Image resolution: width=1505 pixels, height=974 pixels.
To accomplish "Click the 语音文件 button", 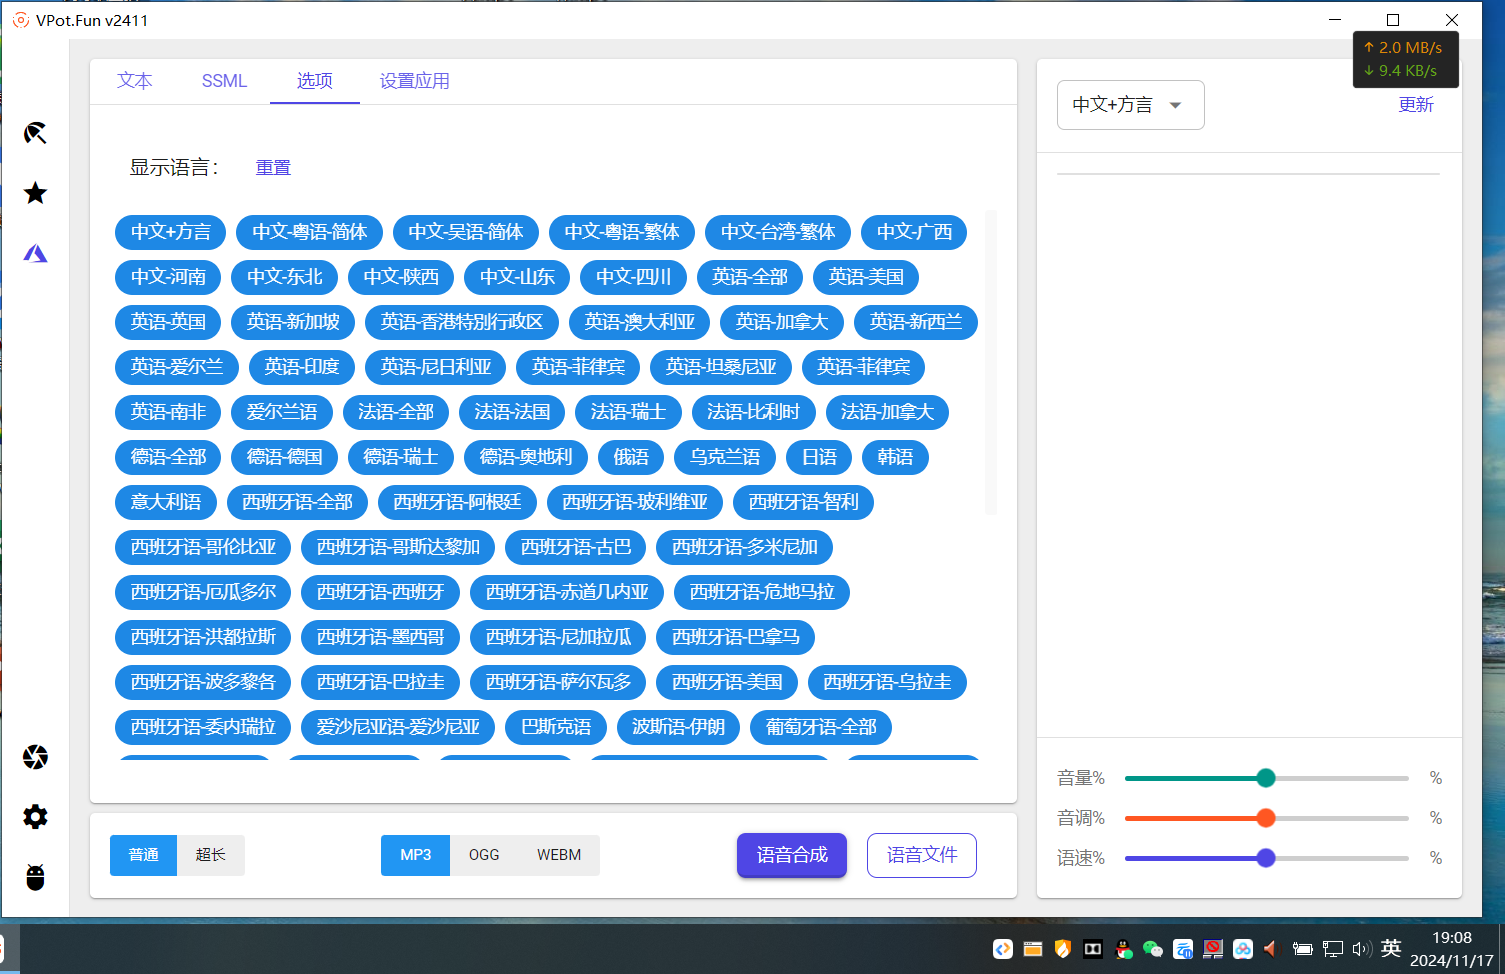I will pos(921,855).
